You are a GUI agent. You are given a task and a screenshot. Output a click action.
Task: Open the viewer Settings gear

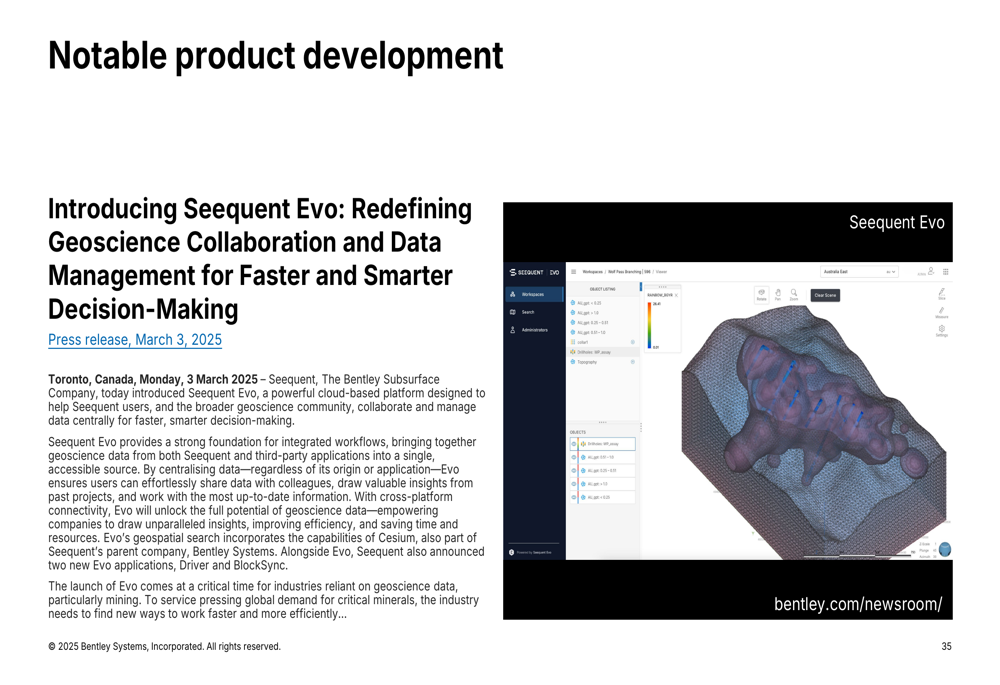pos(942,330)
